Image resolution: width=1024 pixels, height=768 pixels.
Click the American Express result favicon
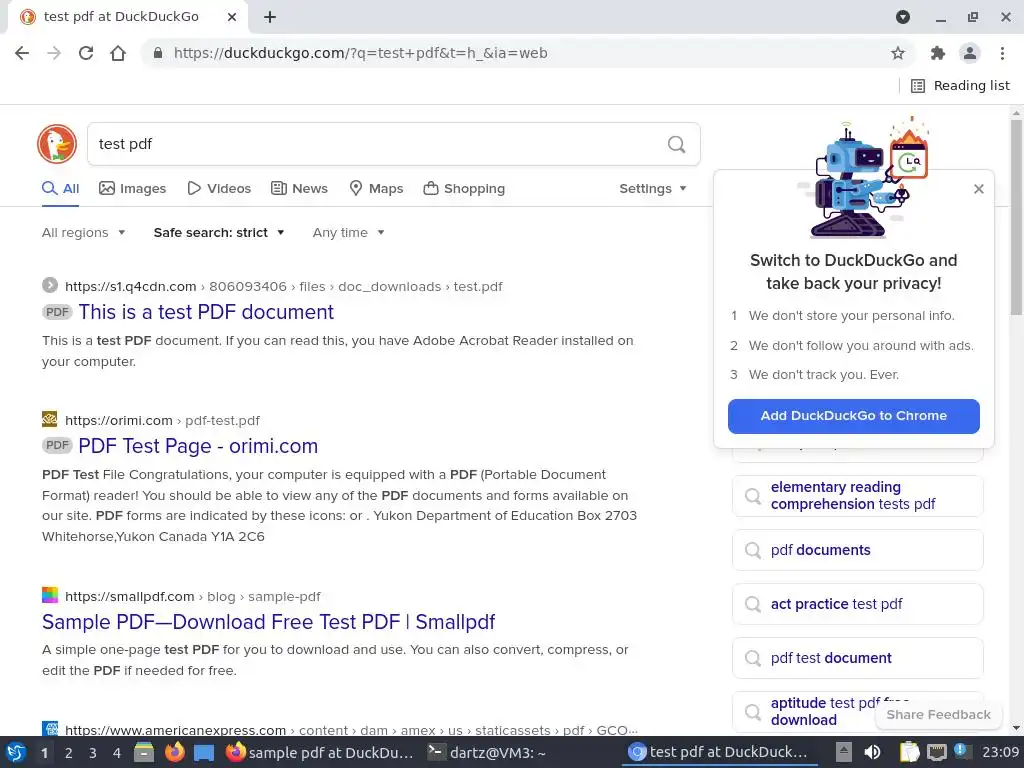pos(50,729)
